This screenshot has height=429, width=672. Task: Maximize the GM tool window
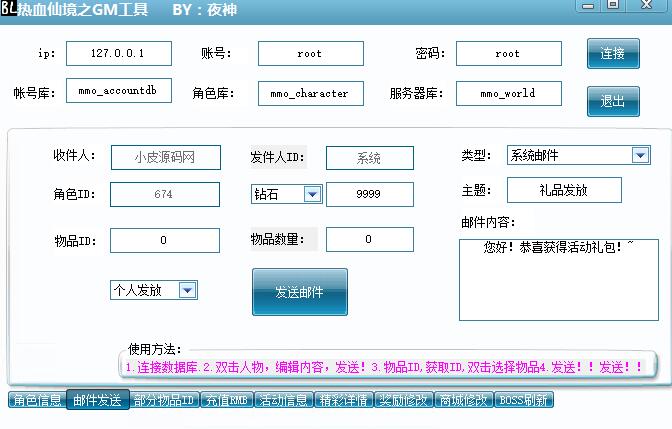pyautogui.click(x=613, y=5)
